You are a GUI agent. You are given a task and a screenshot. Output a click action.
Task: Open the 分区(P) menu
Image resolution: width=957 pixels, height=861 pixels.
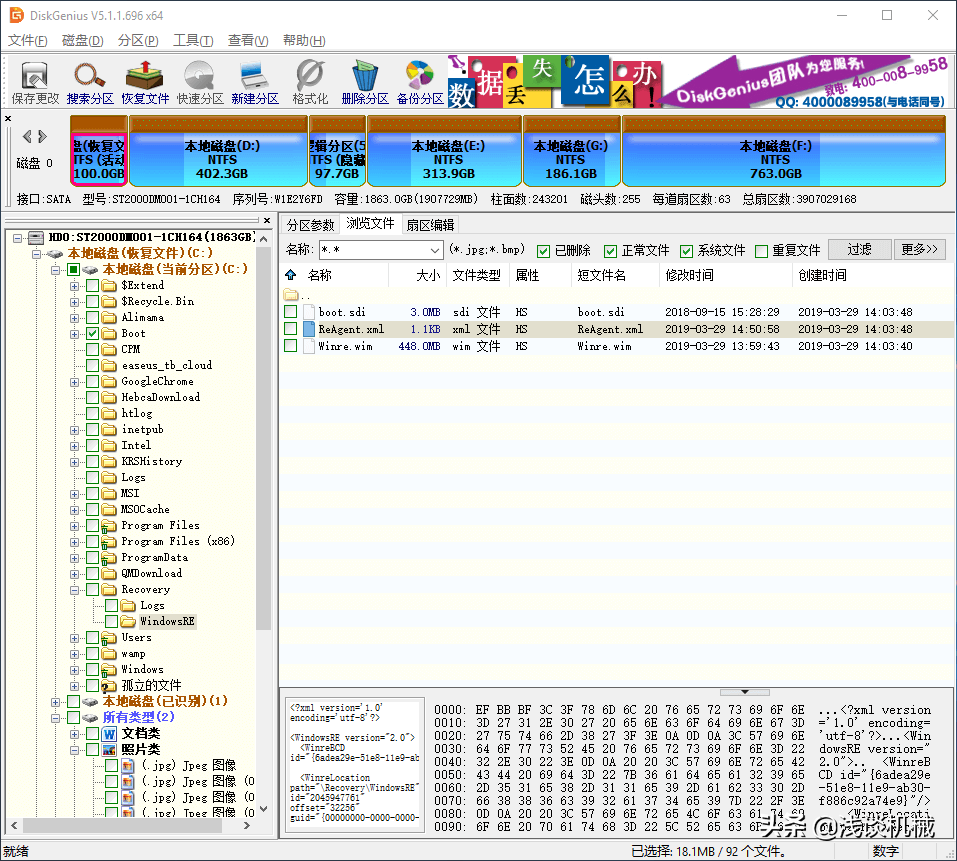[x=138, y=41]
